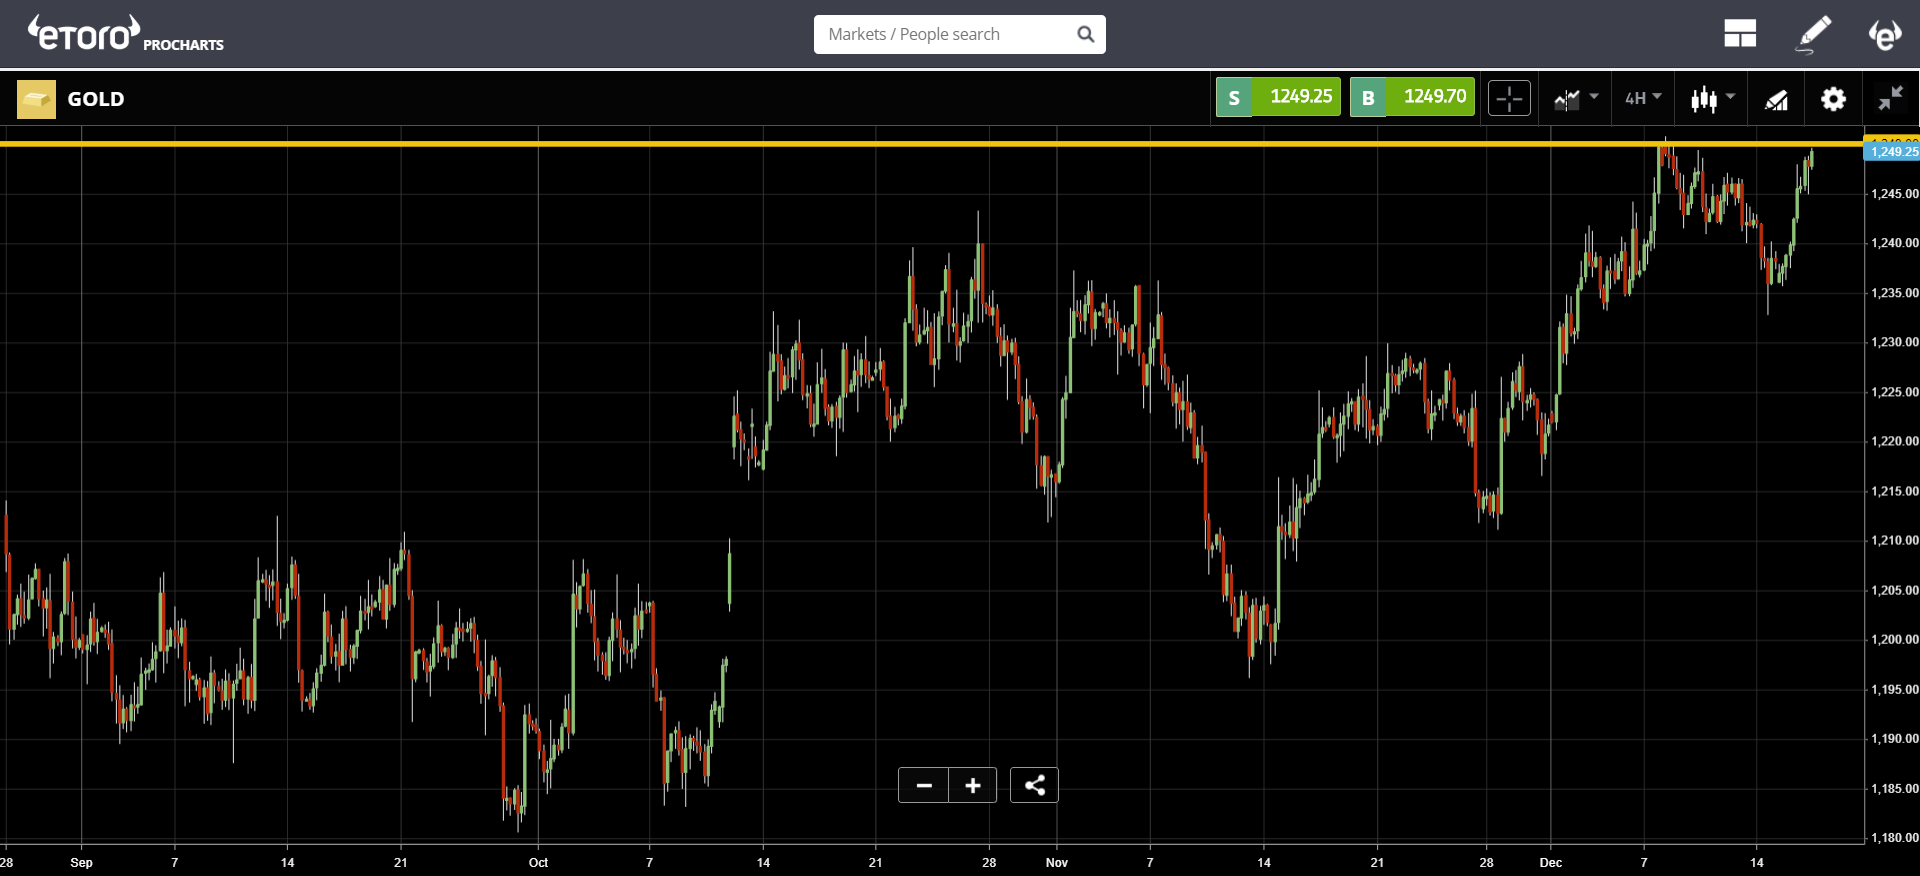Zoom out with the minus button
The height and width of the screenshot is (876, 1920).
point(924,785)
